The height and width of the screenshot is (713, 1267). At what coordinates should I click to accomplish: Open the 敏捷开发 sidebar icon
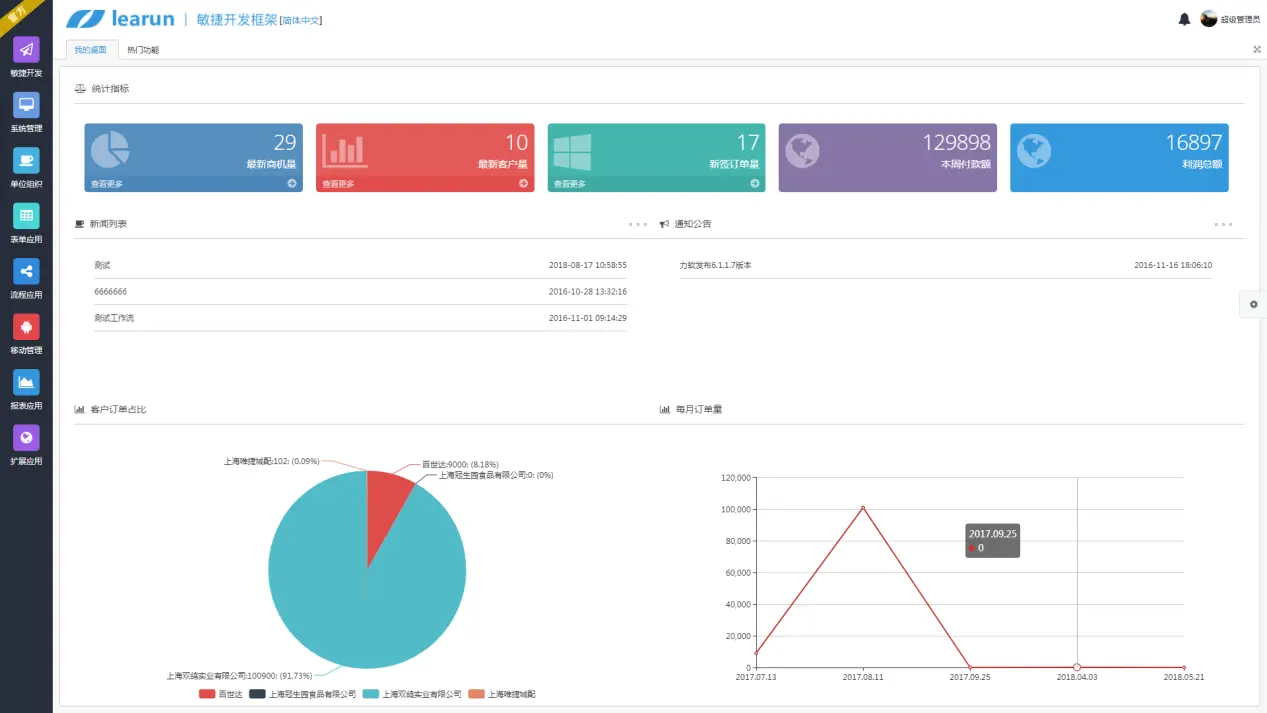tap(26, 49)
